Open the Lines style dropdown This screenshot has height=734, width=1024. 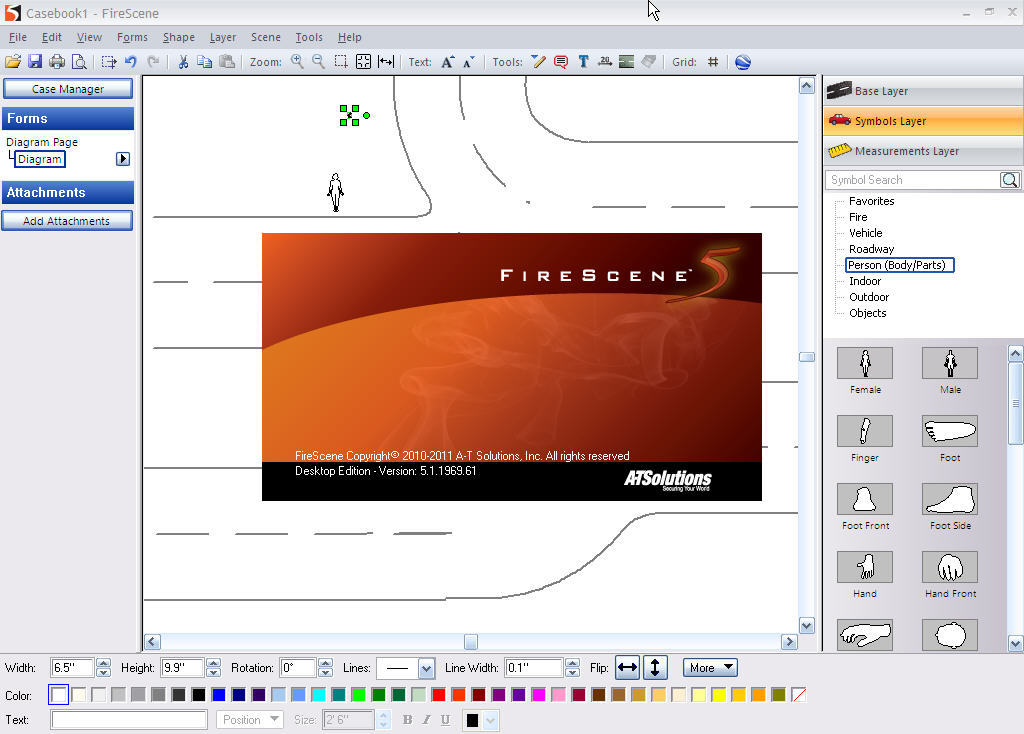pos(426,668)
